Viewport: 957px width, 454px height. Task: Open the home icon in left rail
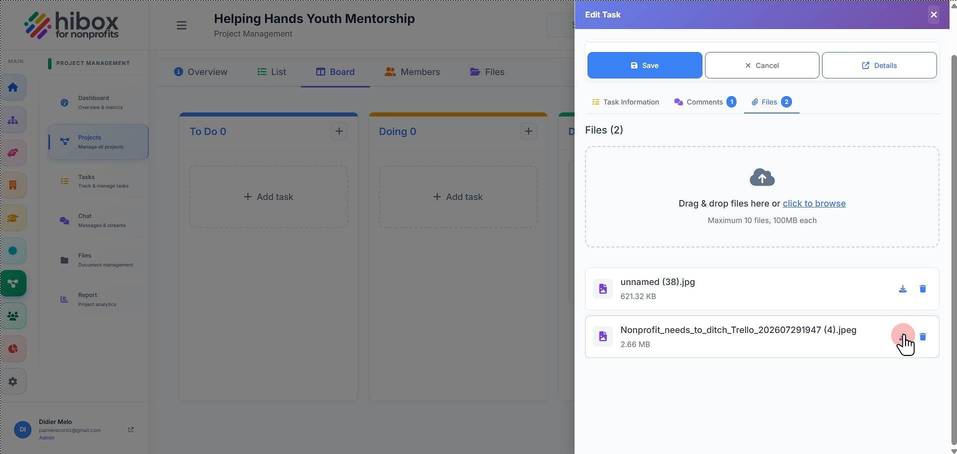pyautogui.click(x=13, y=87)
